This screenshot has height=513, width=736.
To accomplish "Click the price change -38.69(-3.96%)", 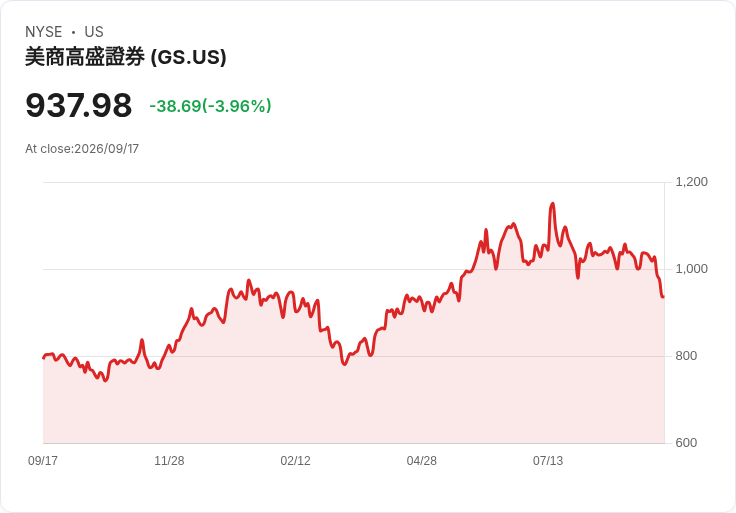I will click(x=210, y=106).
